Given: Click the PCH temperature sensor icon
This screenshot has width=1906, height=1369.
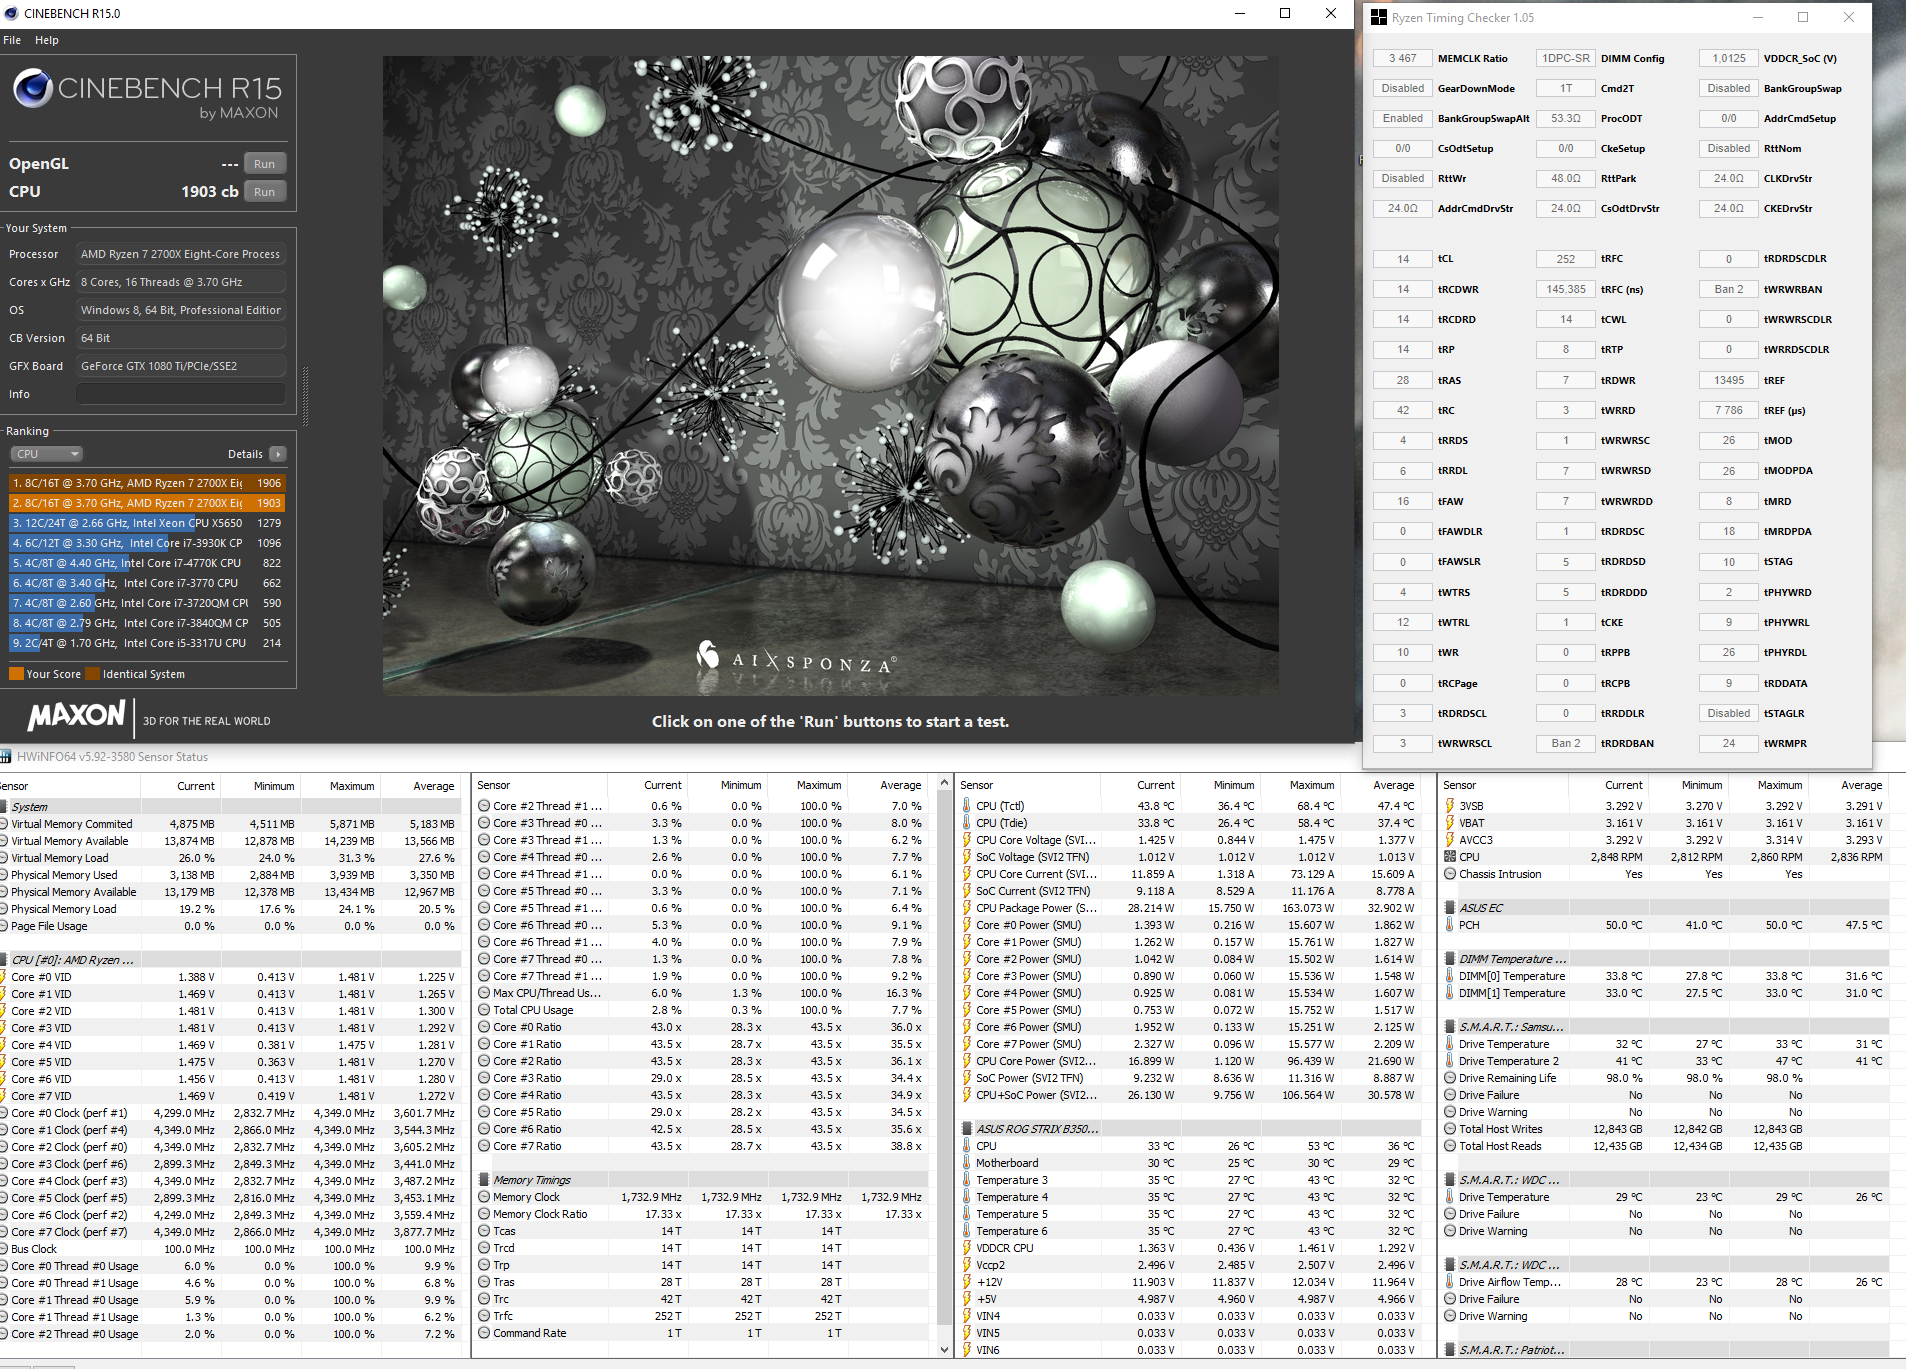Looking at the screenshot, I should point(1450,925).
